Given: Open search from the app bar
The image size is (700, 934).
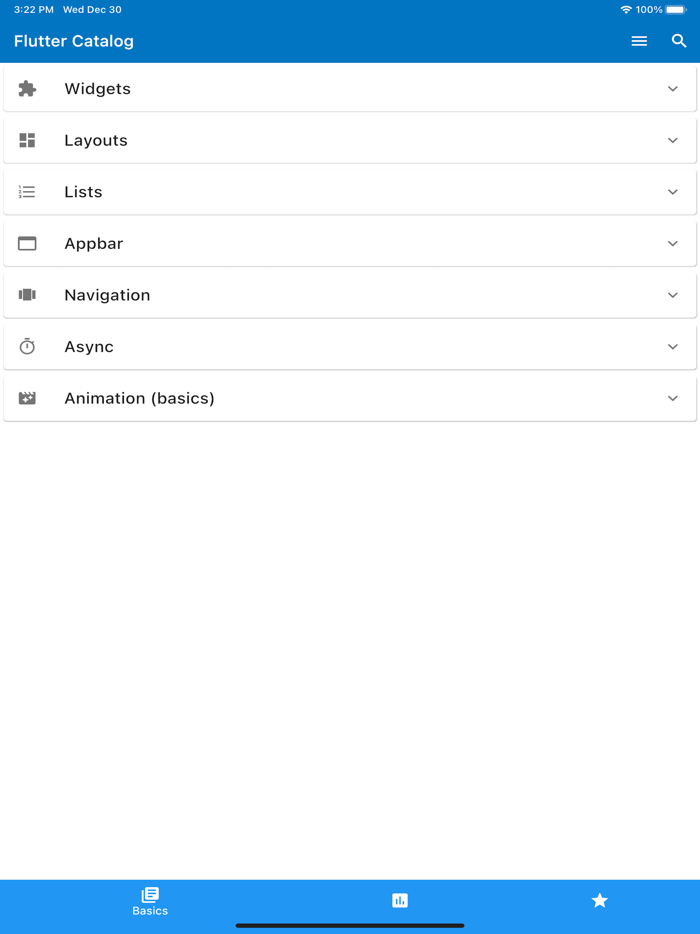Looking at the screenshot, I should point(679,41).
